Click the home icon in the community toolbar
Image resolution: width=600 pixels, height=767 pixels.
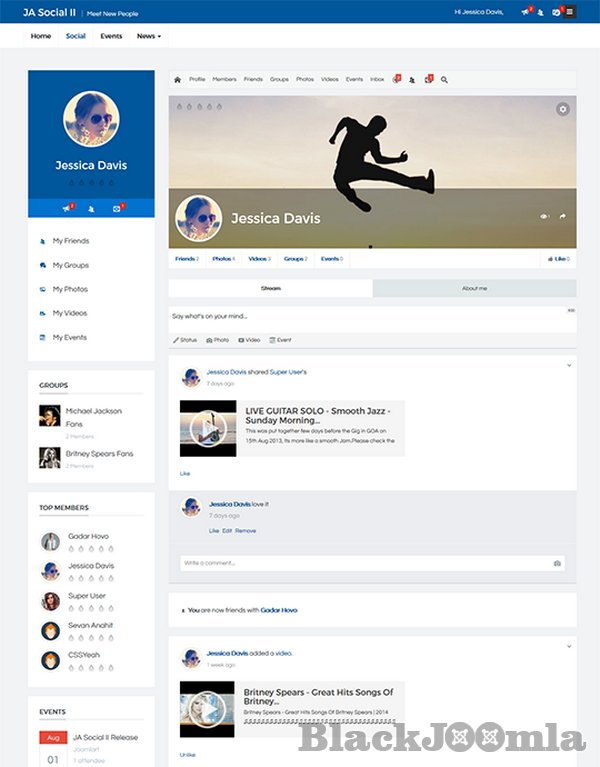tap(177, 79)
